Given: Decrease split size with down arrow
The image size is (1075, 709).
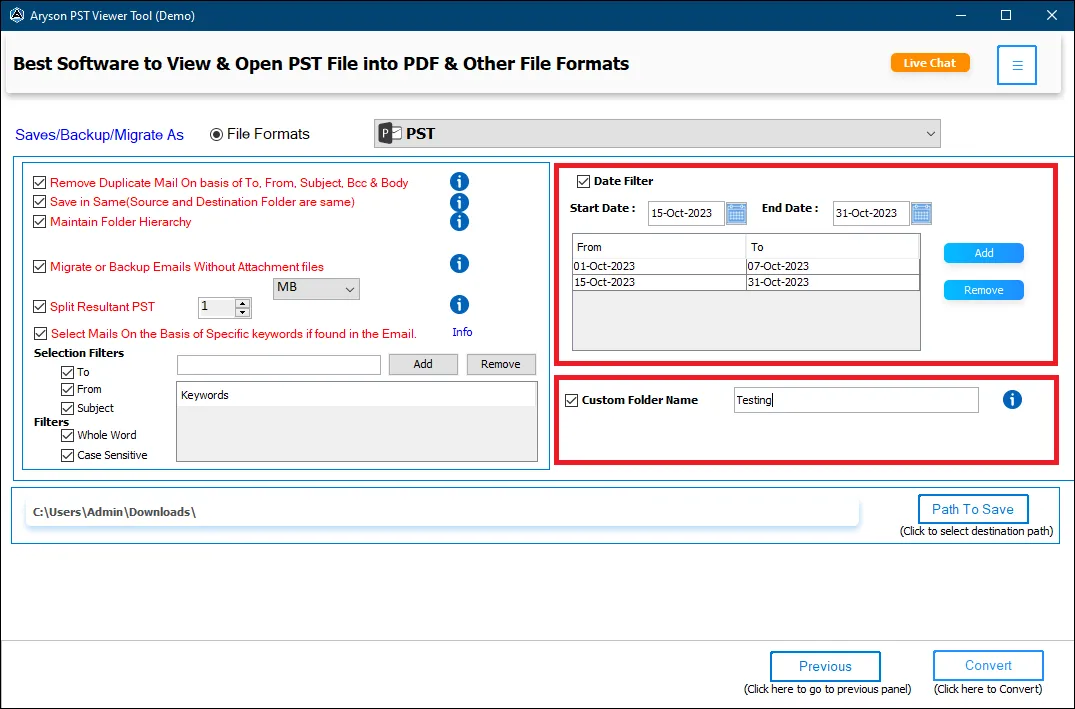Looking at the screenshot, I should click(242, 313).
